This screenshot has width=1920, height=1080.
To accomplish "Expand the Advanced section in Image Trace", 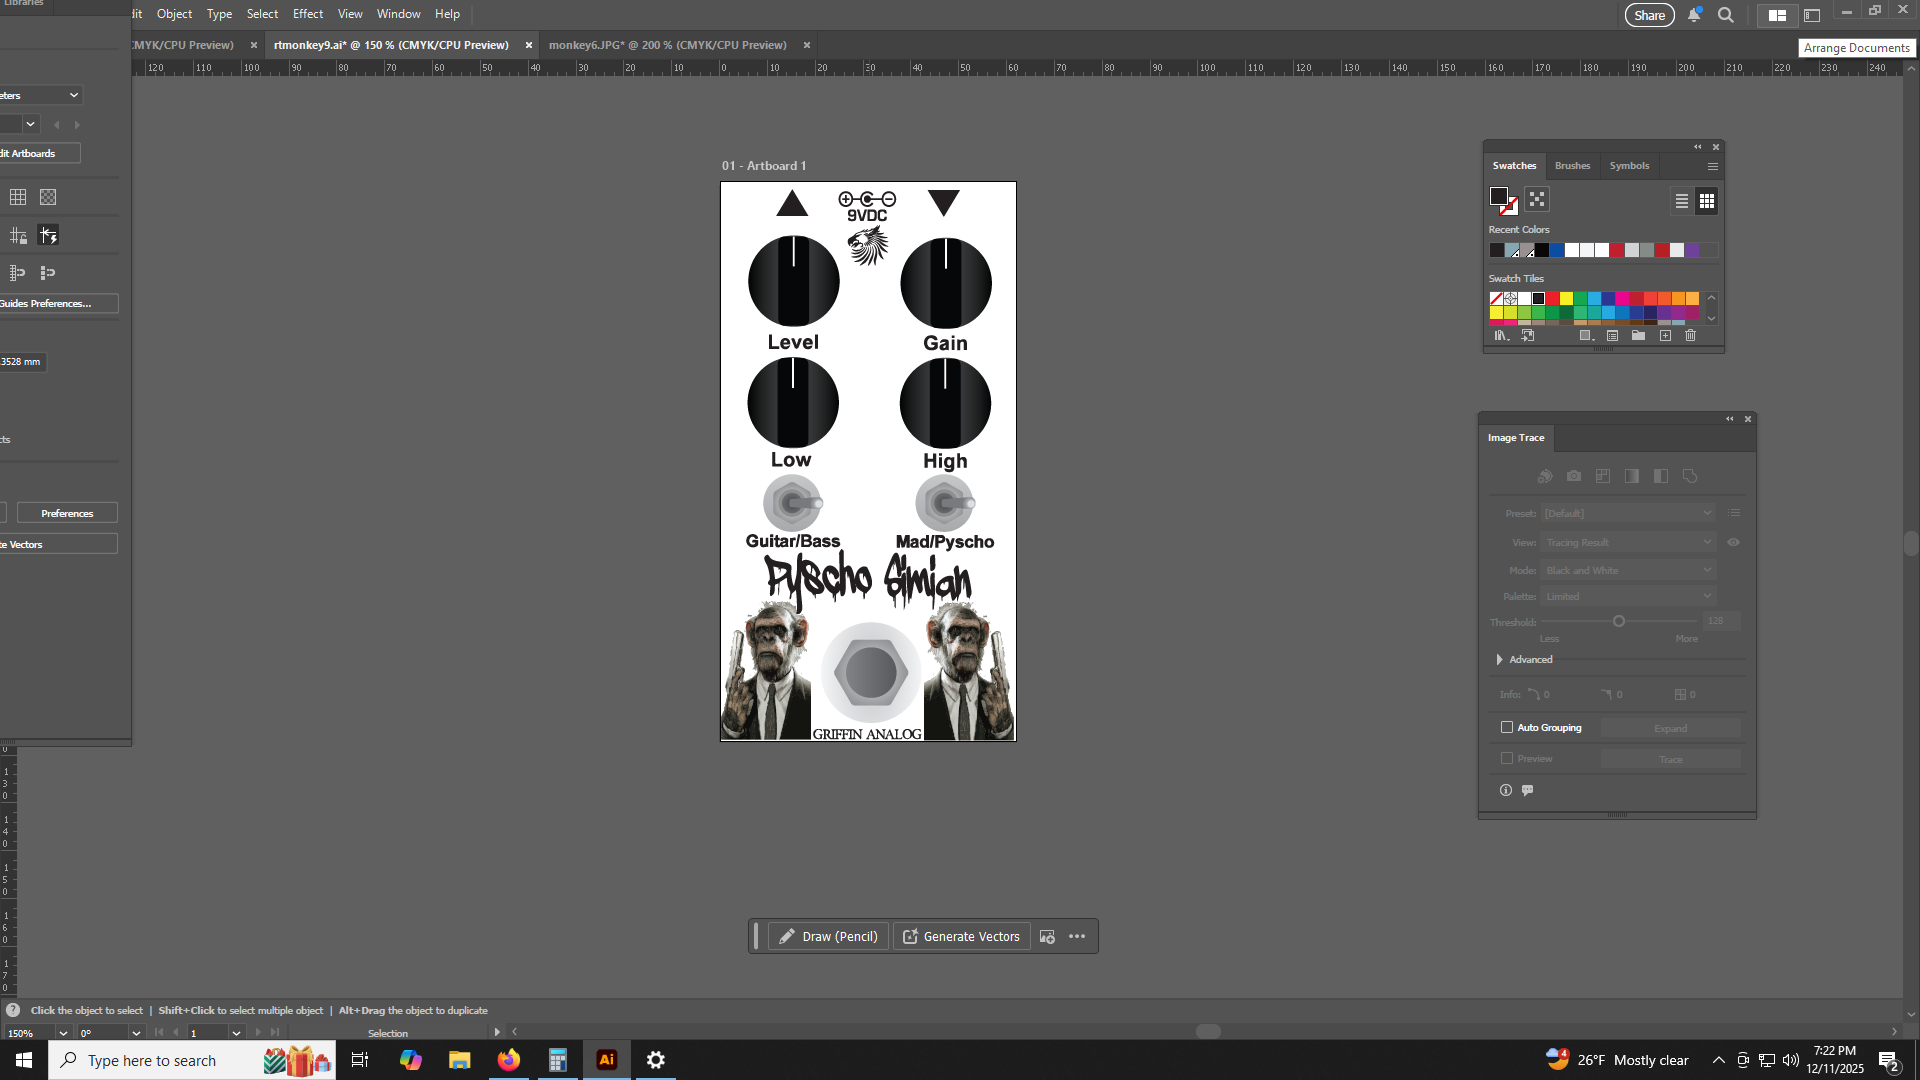I will 1500,660.
